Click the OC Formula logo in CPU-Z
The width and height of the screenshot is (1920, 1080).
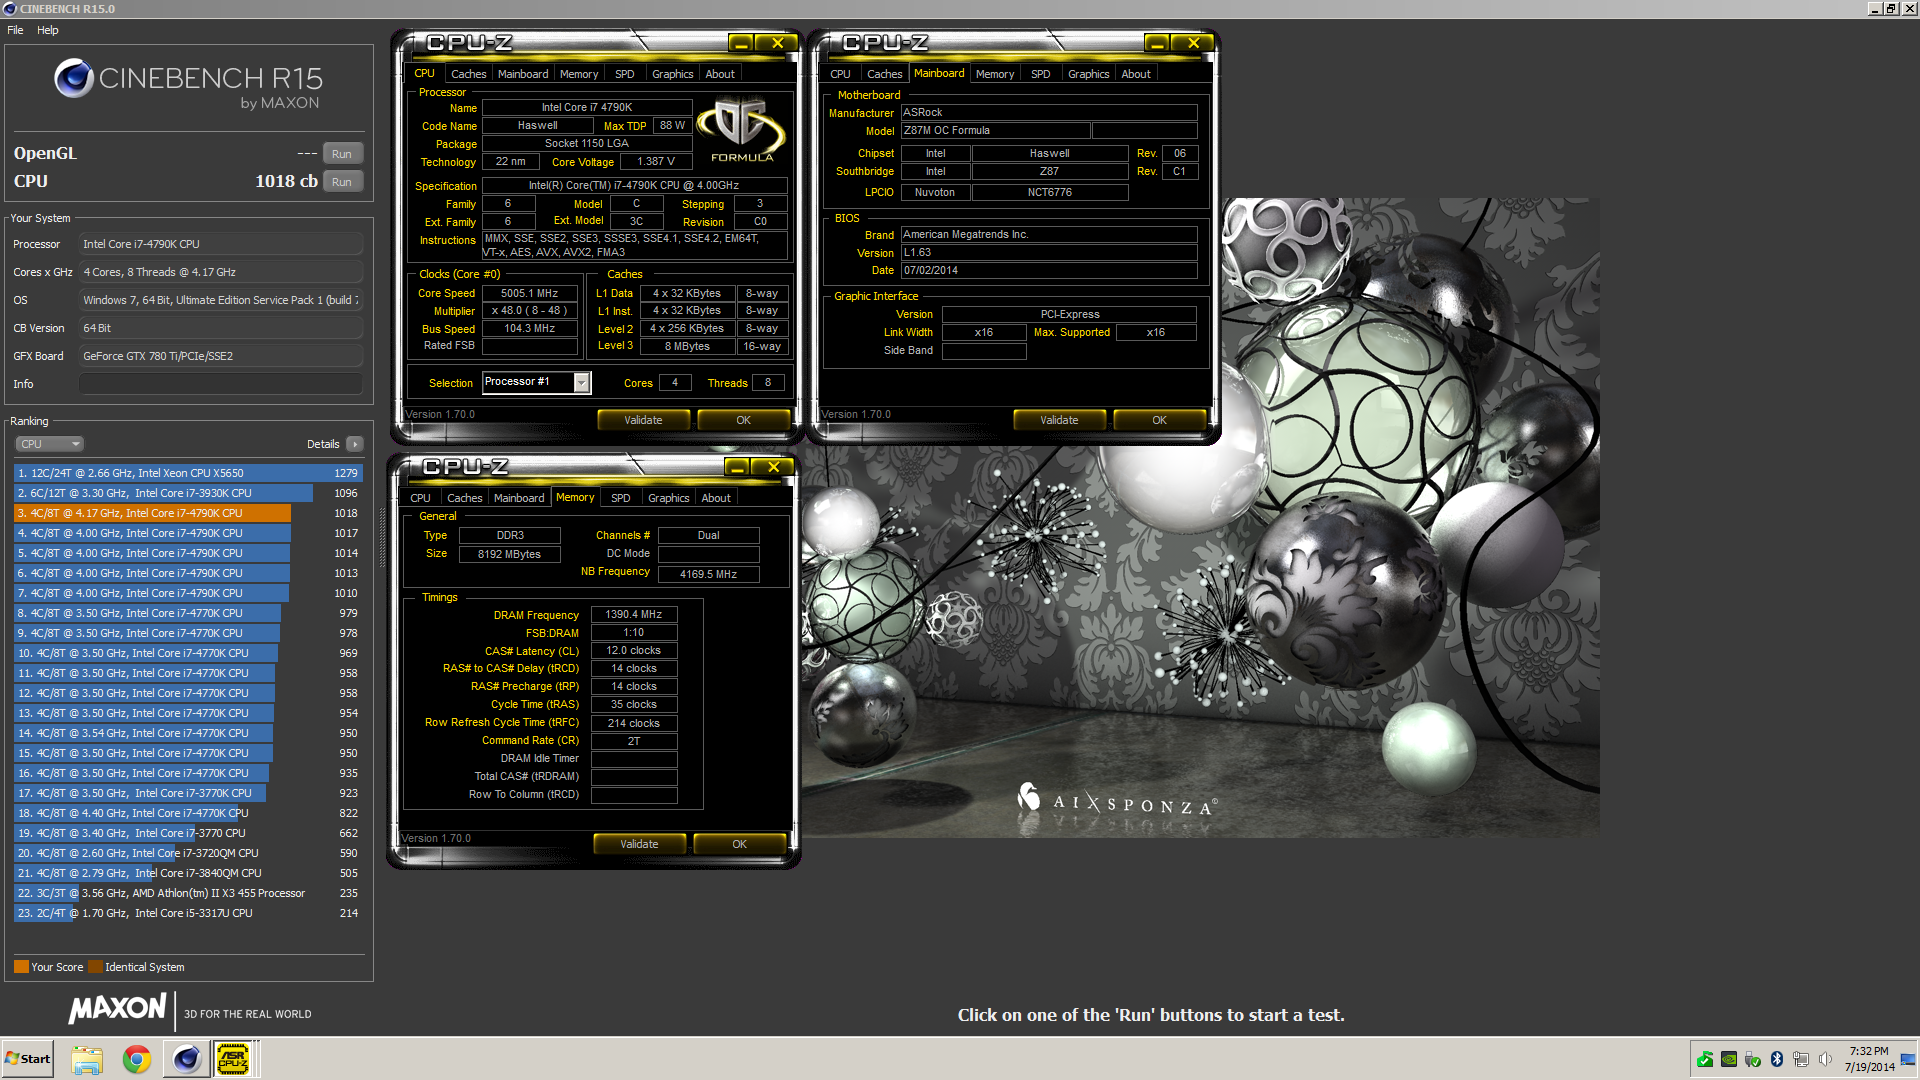tap(741, 130)
